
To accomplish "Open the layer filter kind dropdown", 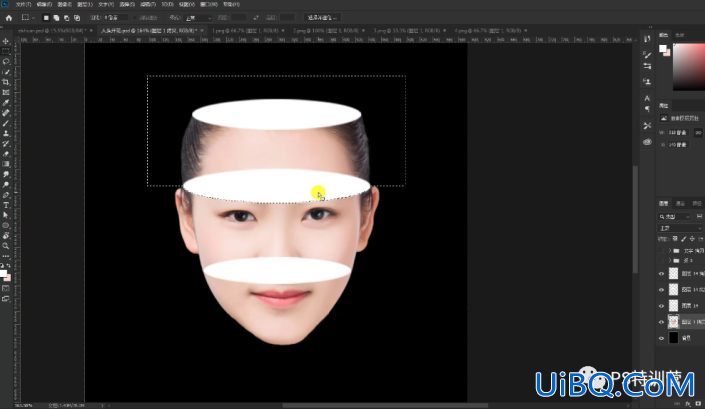I will (674, 217).
